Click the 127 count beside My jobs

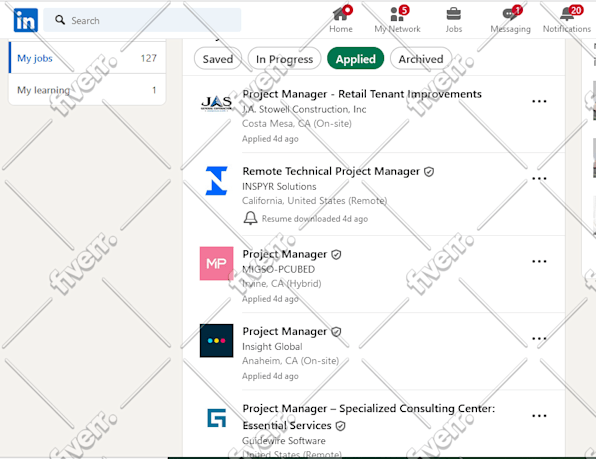tap(149, 58)
